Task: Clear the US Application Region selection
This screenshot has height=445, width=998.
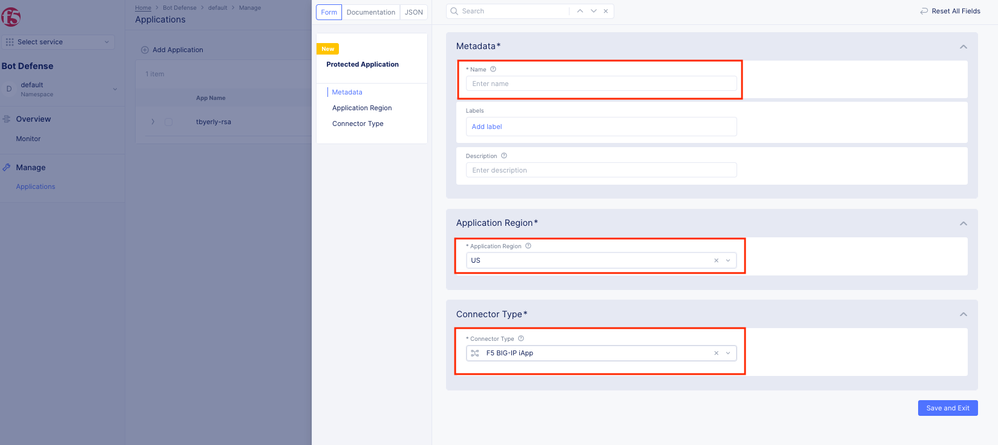Action: [716, 261]
